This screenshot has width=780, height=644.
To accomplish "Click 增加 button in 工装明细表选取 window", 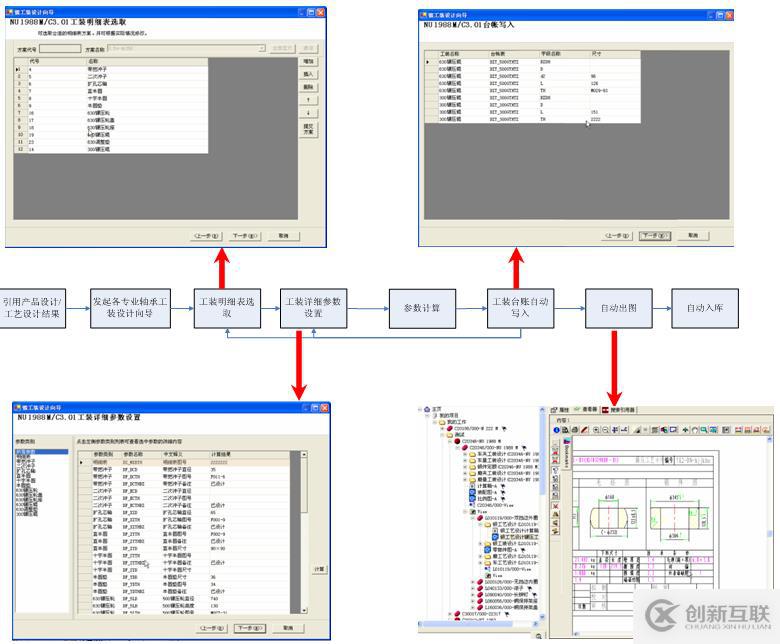I will click(x=308, y=61).
